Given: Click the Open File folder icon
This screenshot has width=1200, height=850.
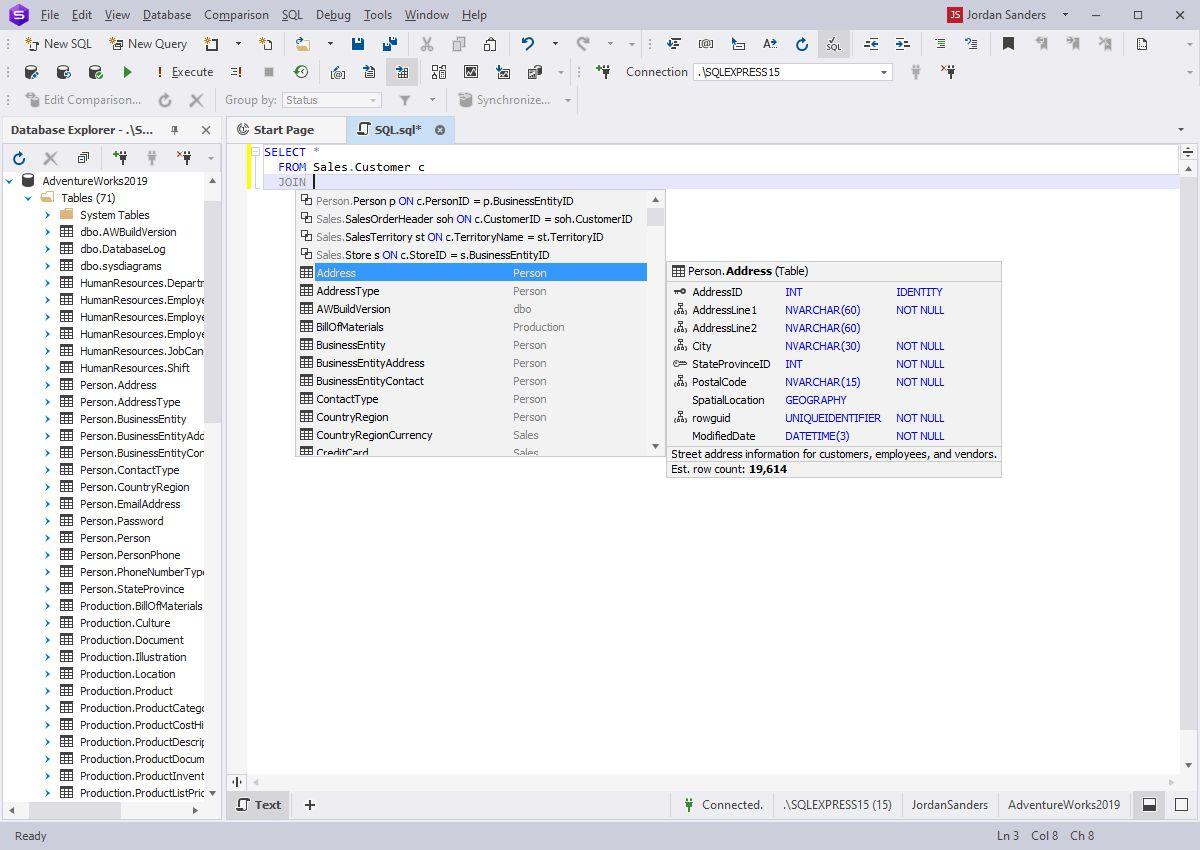Looking at the screenshot, I should pyautogui.click(x=302, y=44).
